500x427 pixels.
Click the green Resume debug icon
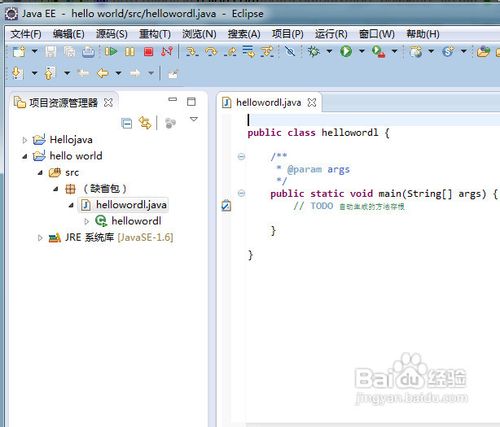pos(111,52)
